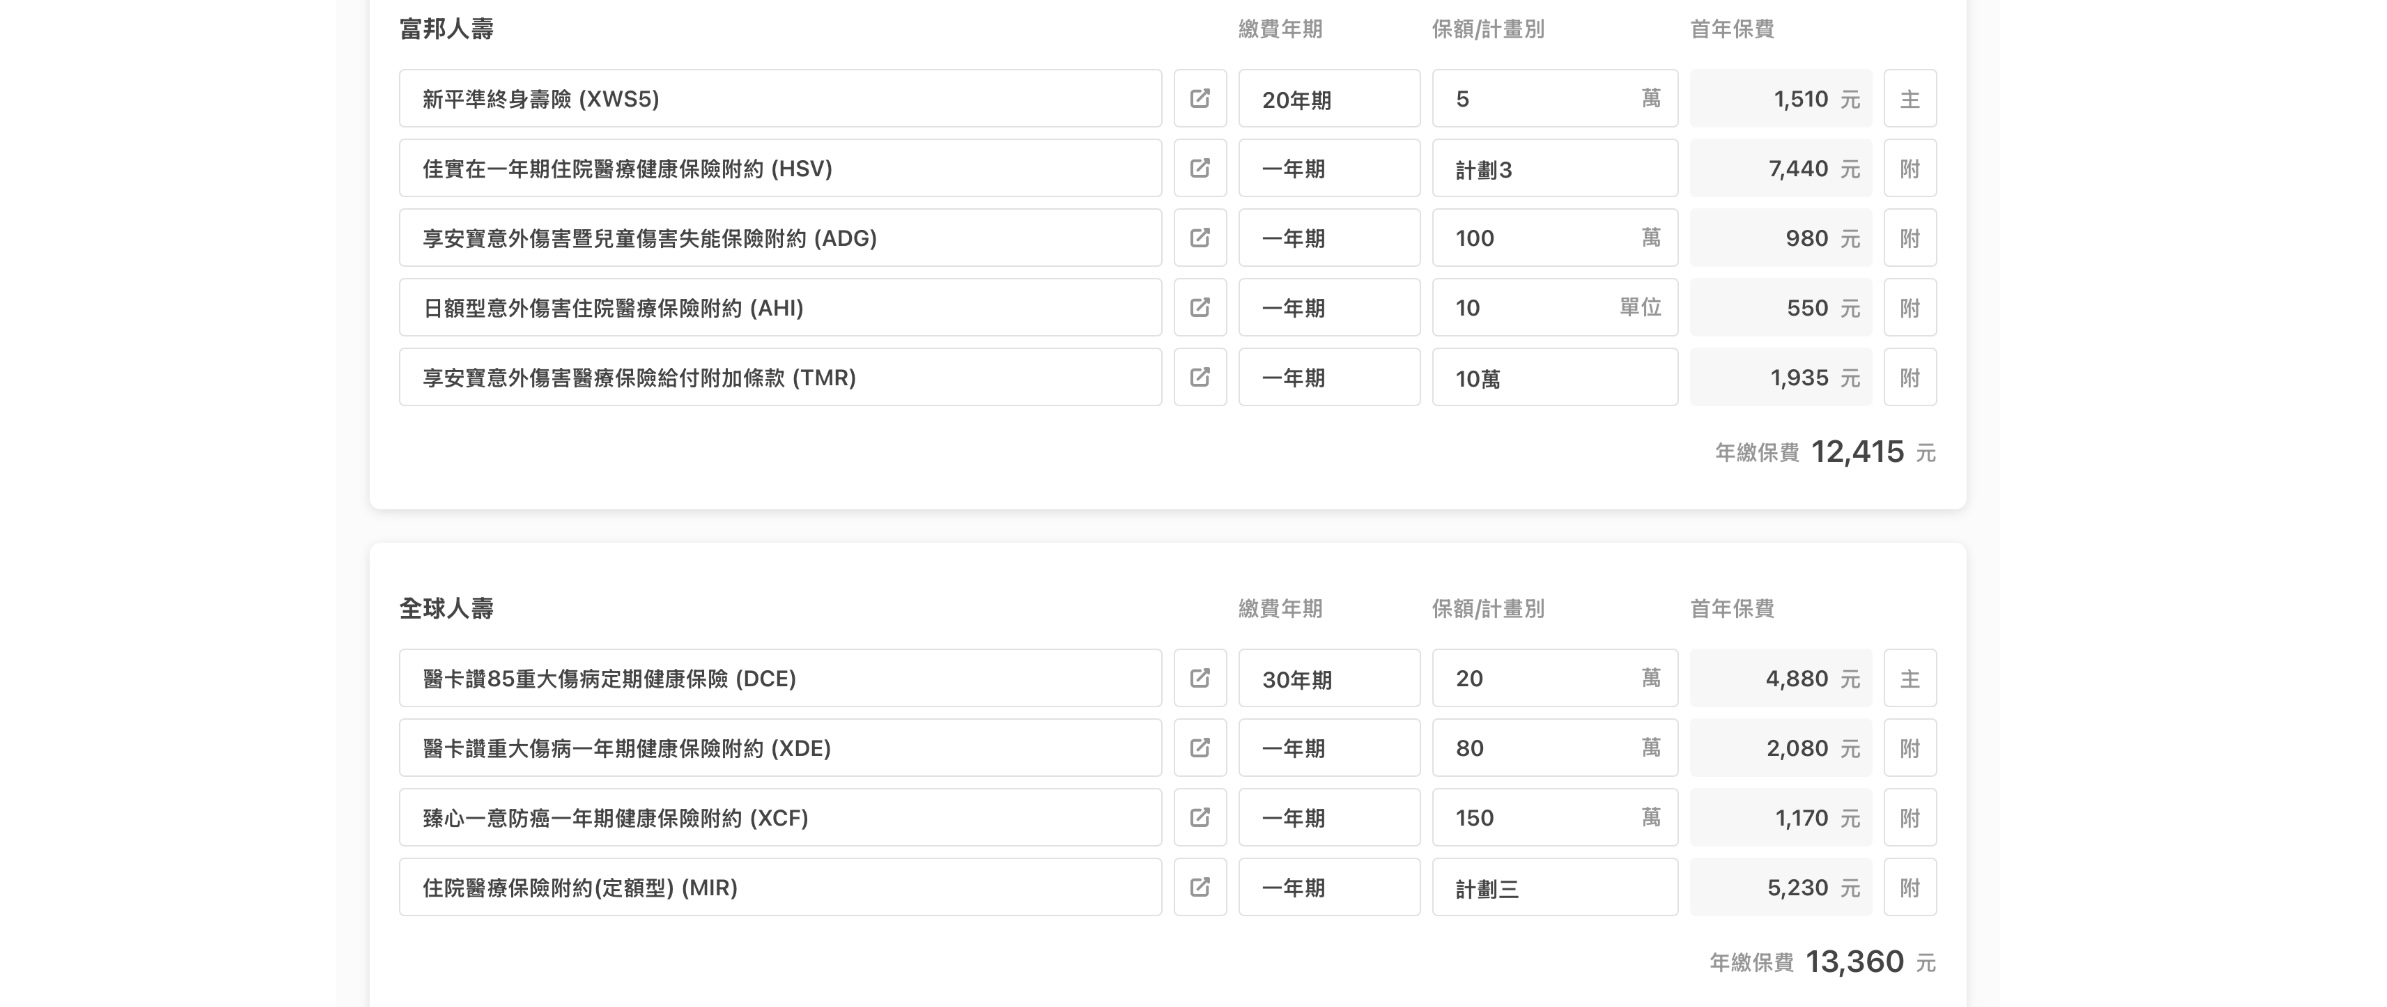Image resolution: width=2387 pixels, height=1007 pixels.
Task: Open 20年期 payment term dropdown for XWS5
Action: (1328, 98)
